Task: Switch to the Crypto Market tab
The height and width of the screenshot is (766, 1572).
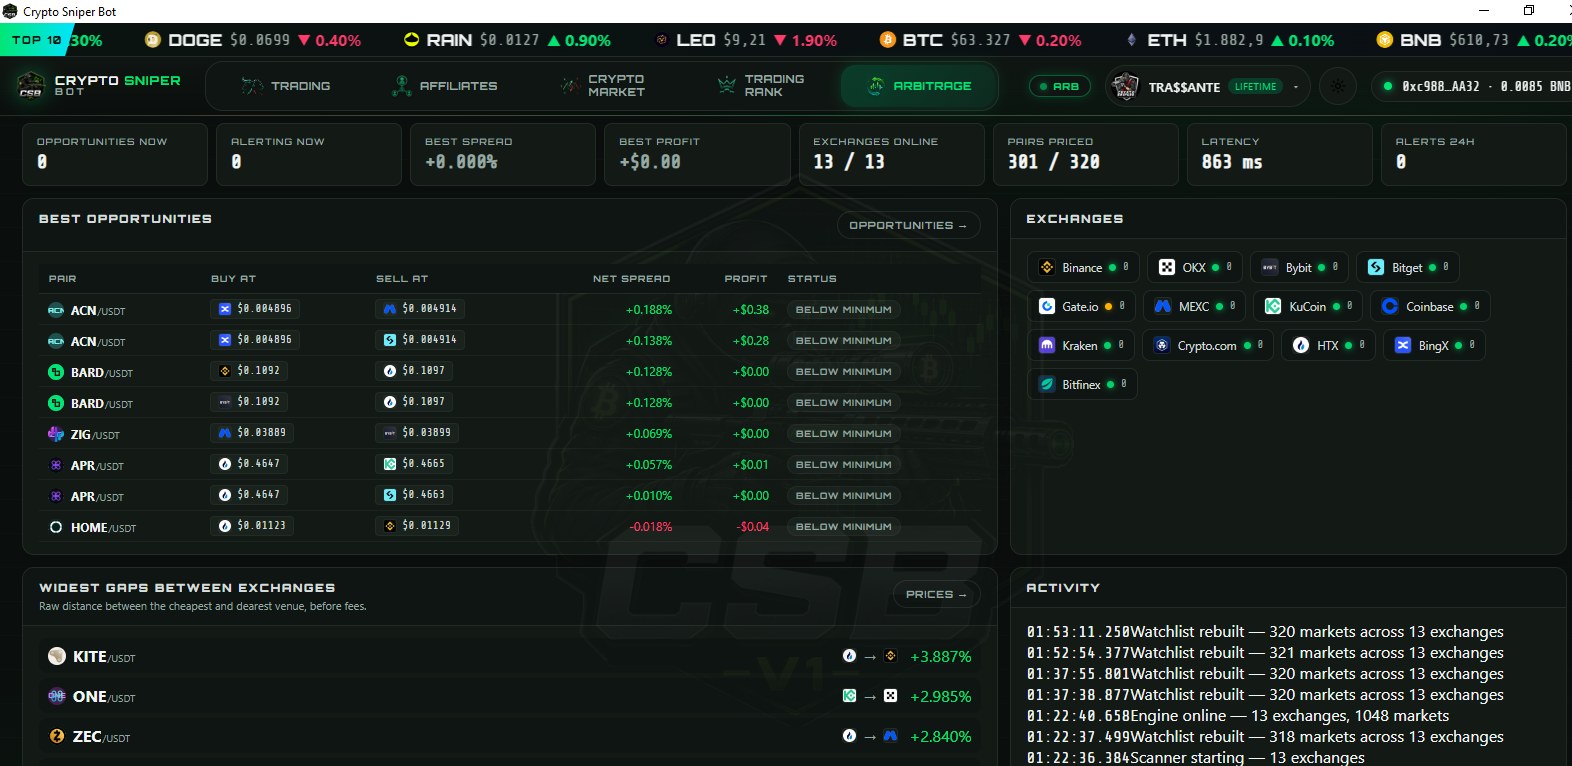Action: (x=603, y=86)
